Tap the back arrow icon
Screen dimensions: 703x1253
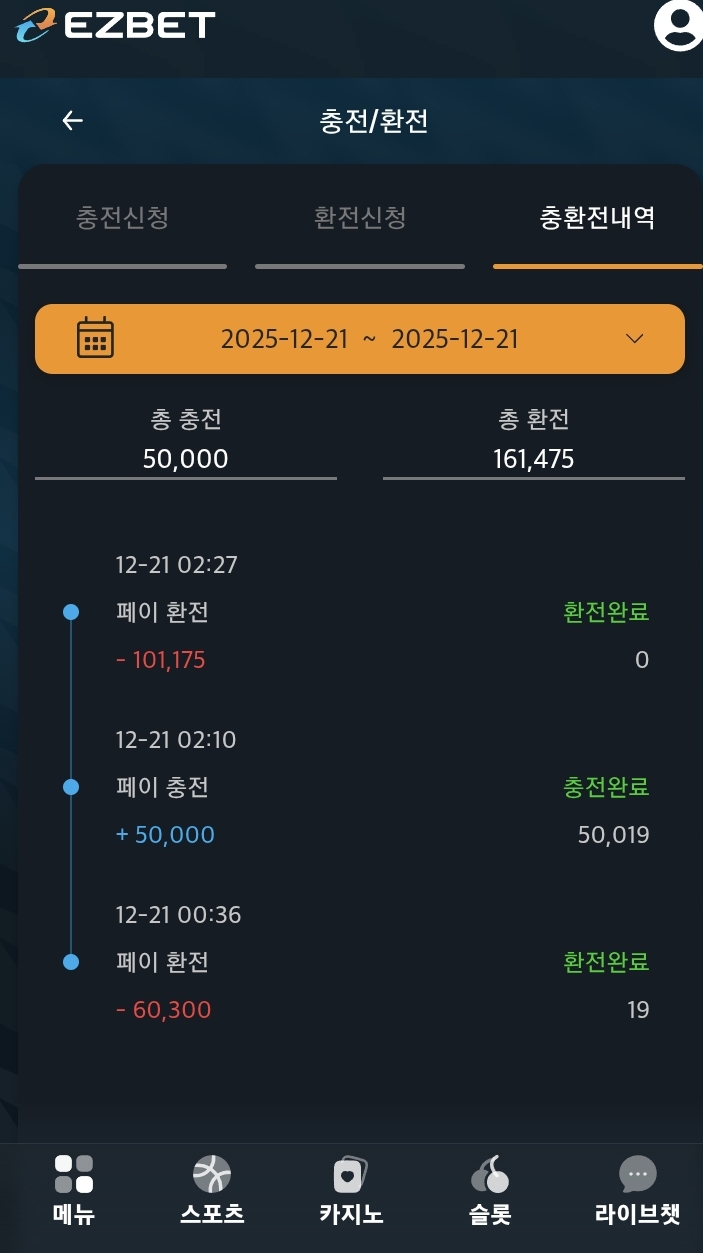click(x=72, y=121)
